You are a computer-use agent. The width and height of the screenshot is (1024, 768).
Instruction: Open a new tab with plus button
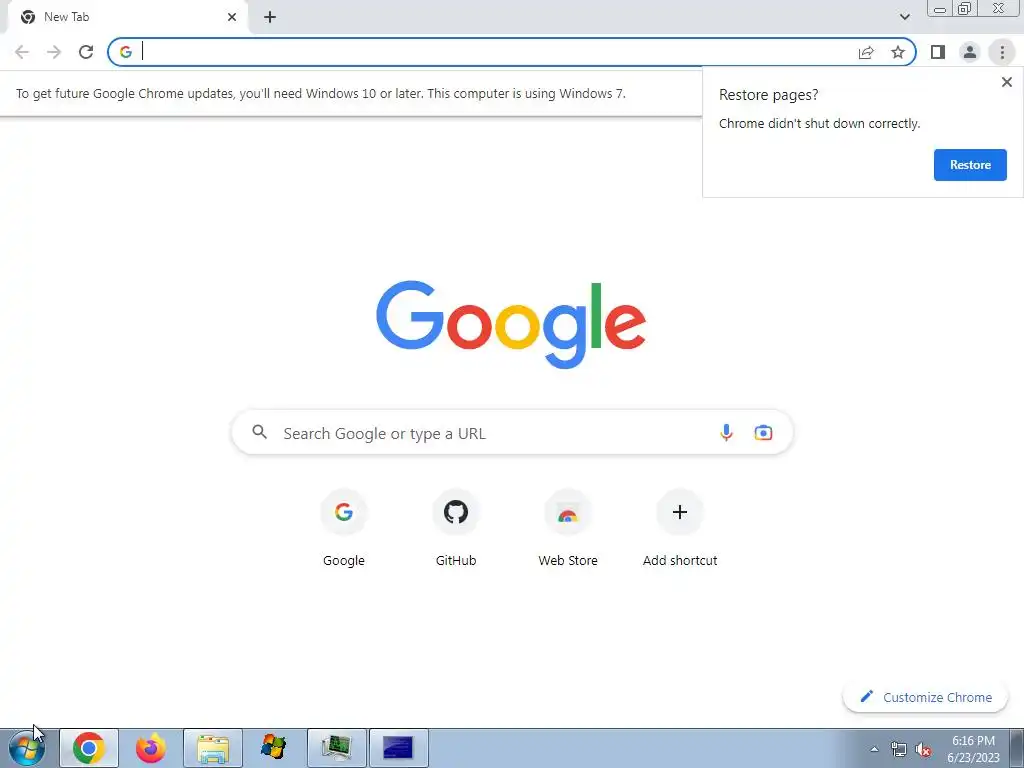pos(270,17)
